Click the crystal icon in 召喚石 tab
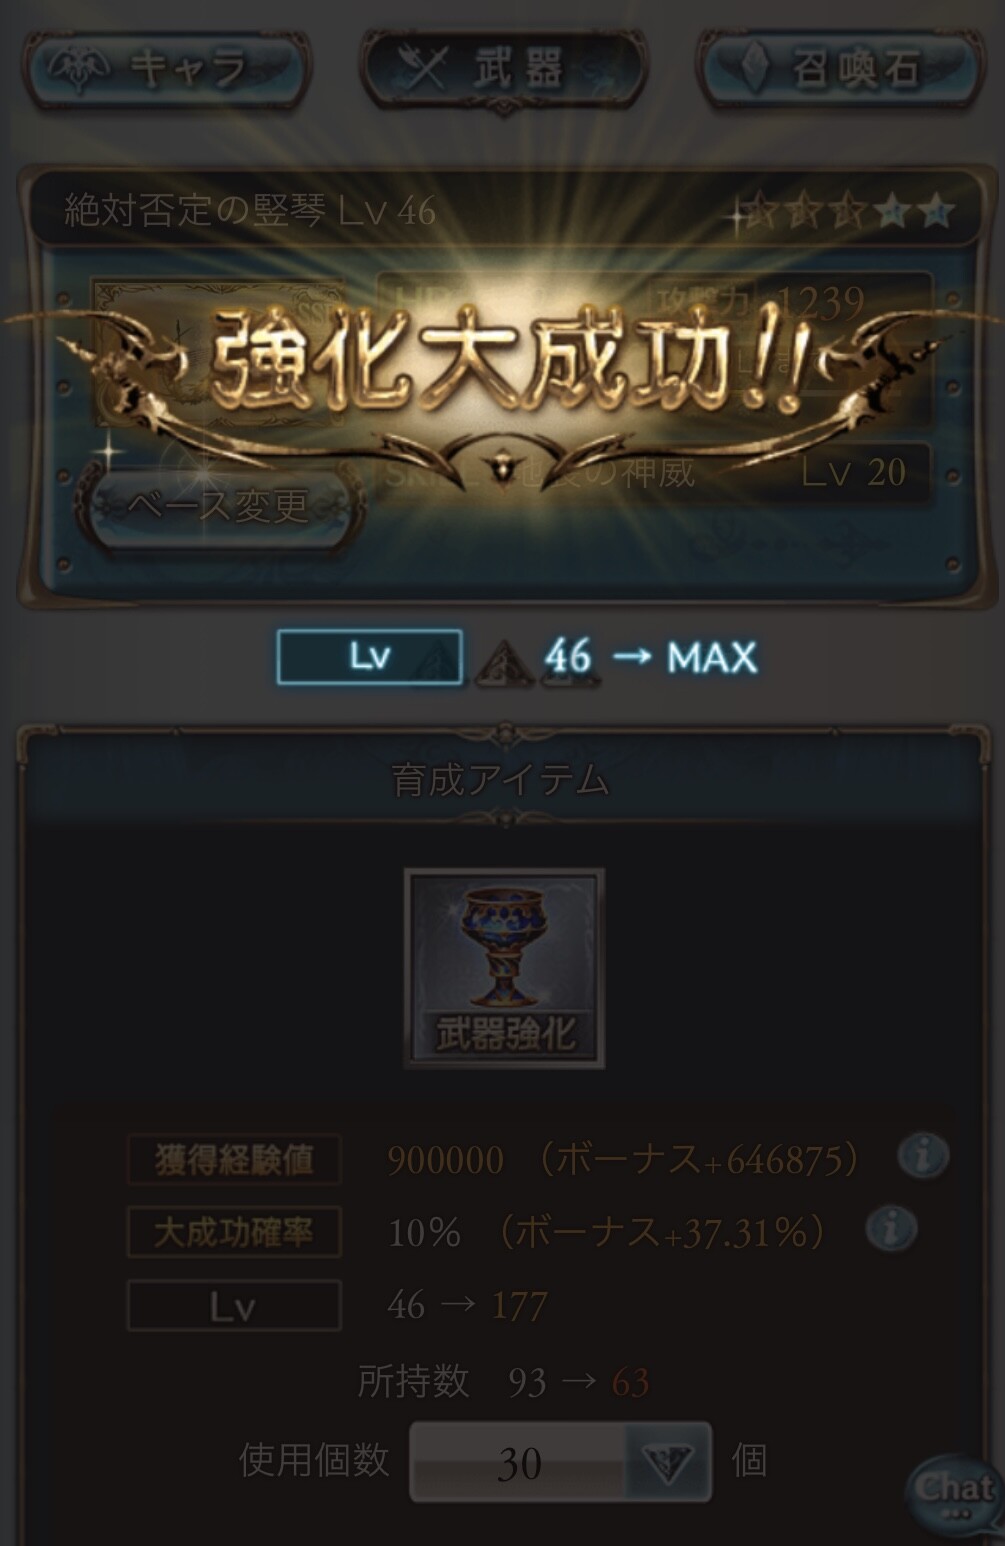This screenshot has height=1546, width=1005. [757, 68]
